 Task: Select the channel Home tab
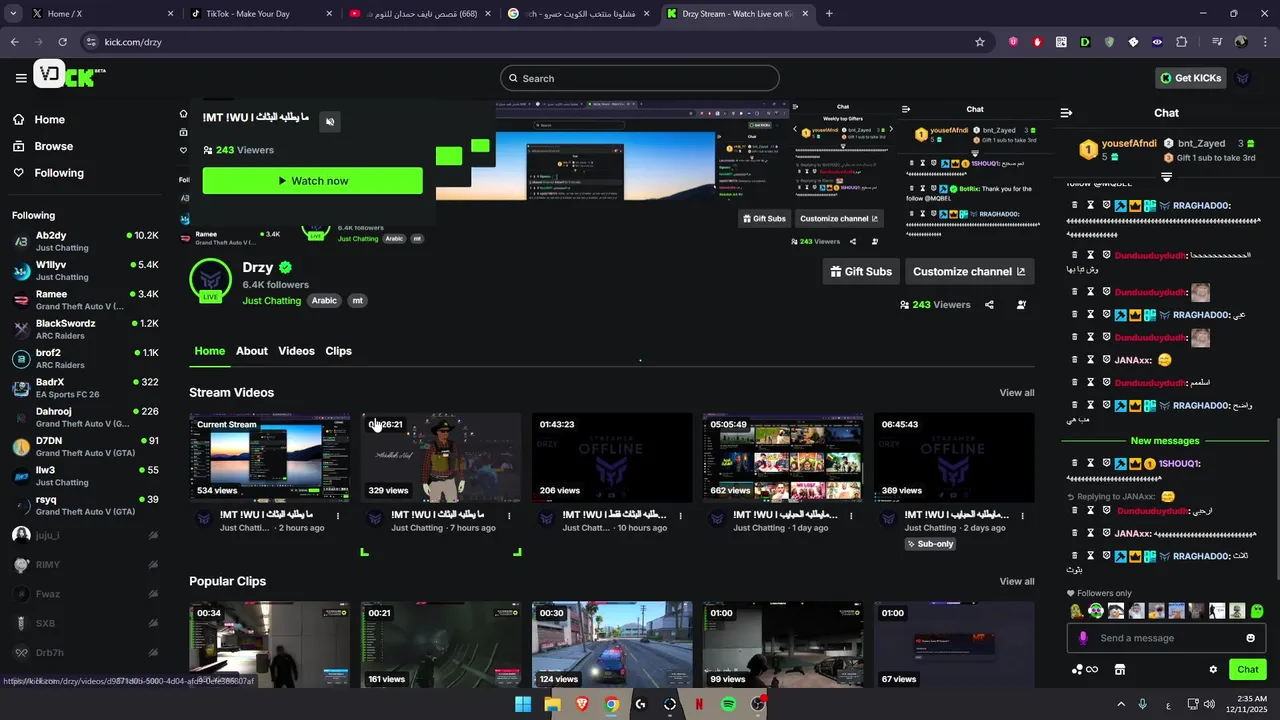point(210,351)
